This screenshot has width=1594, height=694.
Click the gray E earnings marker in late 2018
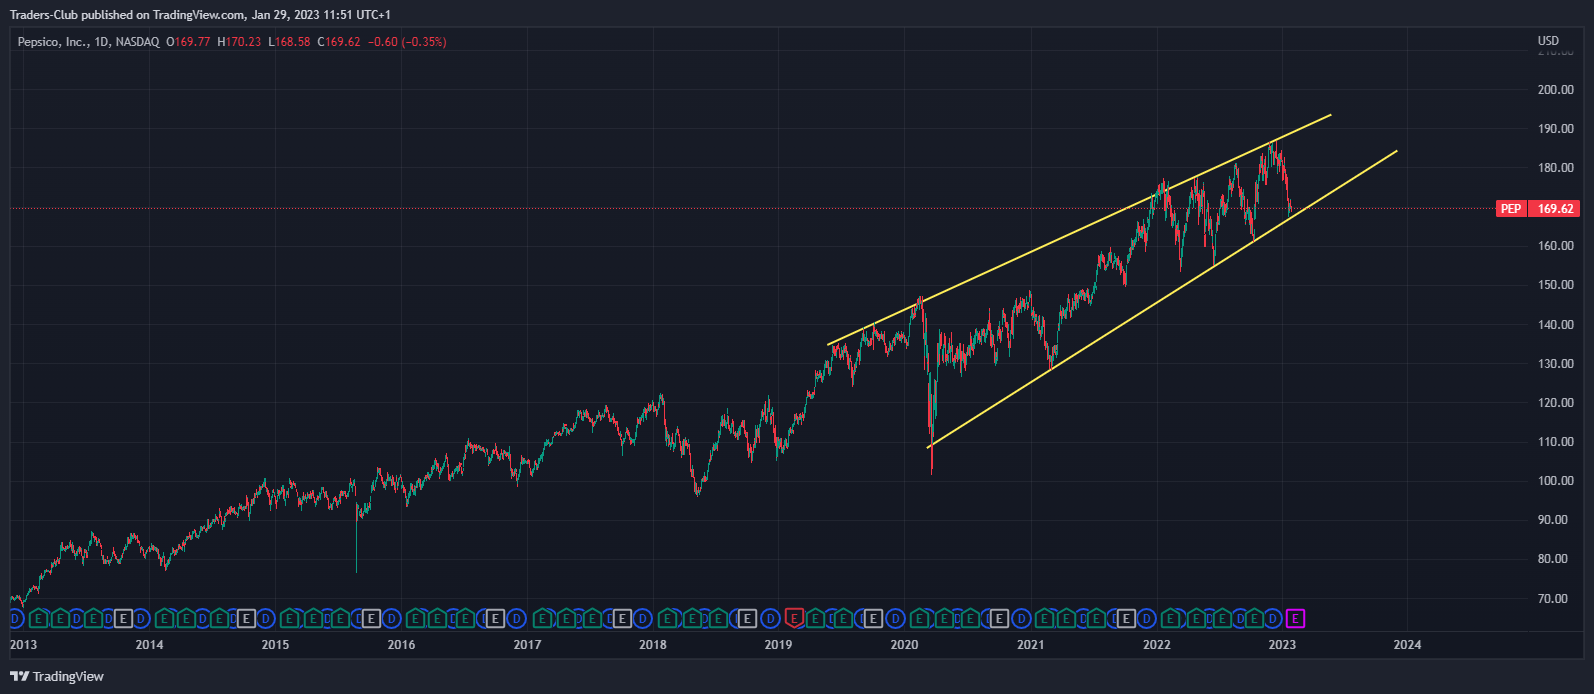pyautogui.click(x=746, y=618)
